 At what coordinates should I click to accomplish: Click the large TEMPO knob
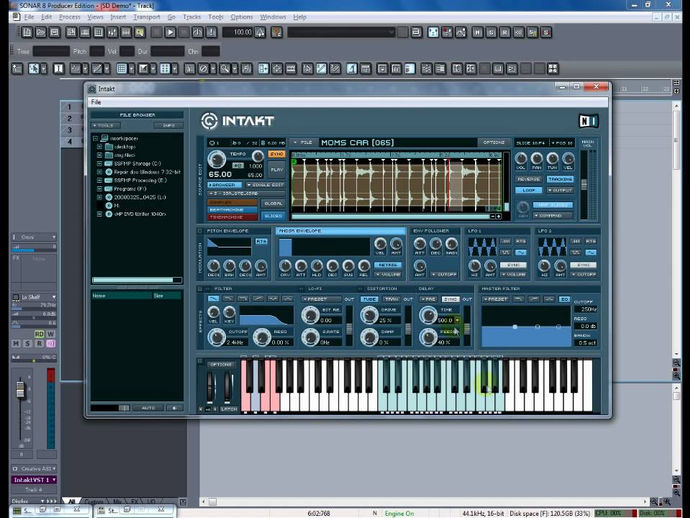click(x=217, y=159)
